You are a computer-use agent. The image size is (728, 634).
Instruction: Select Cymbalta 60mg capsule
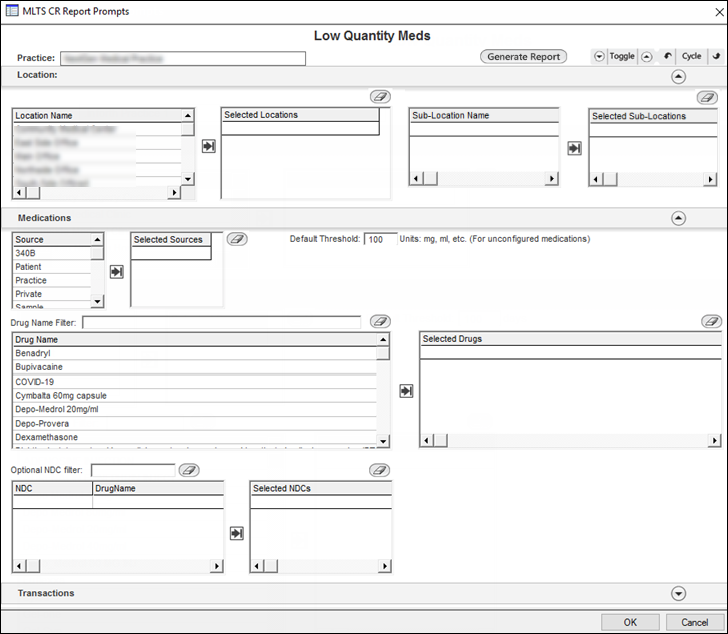[195, 395]
